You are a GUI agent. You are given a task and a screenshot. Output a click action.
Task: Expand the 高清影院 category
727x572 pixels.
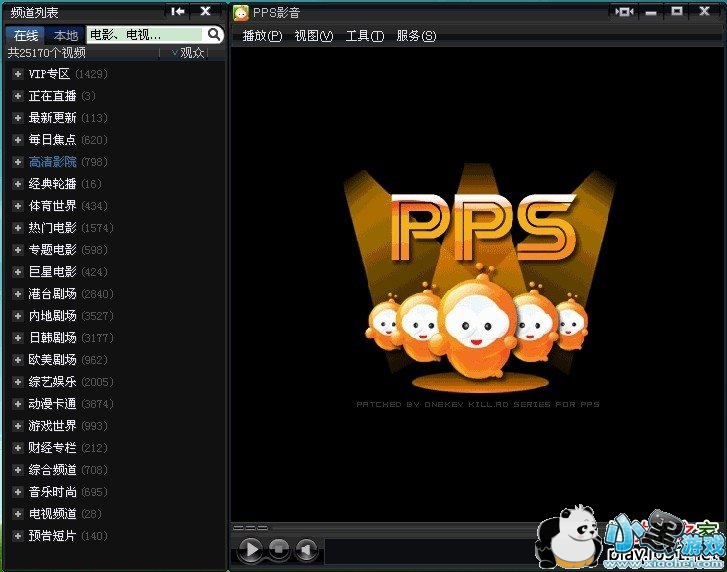tap(18, 162)
